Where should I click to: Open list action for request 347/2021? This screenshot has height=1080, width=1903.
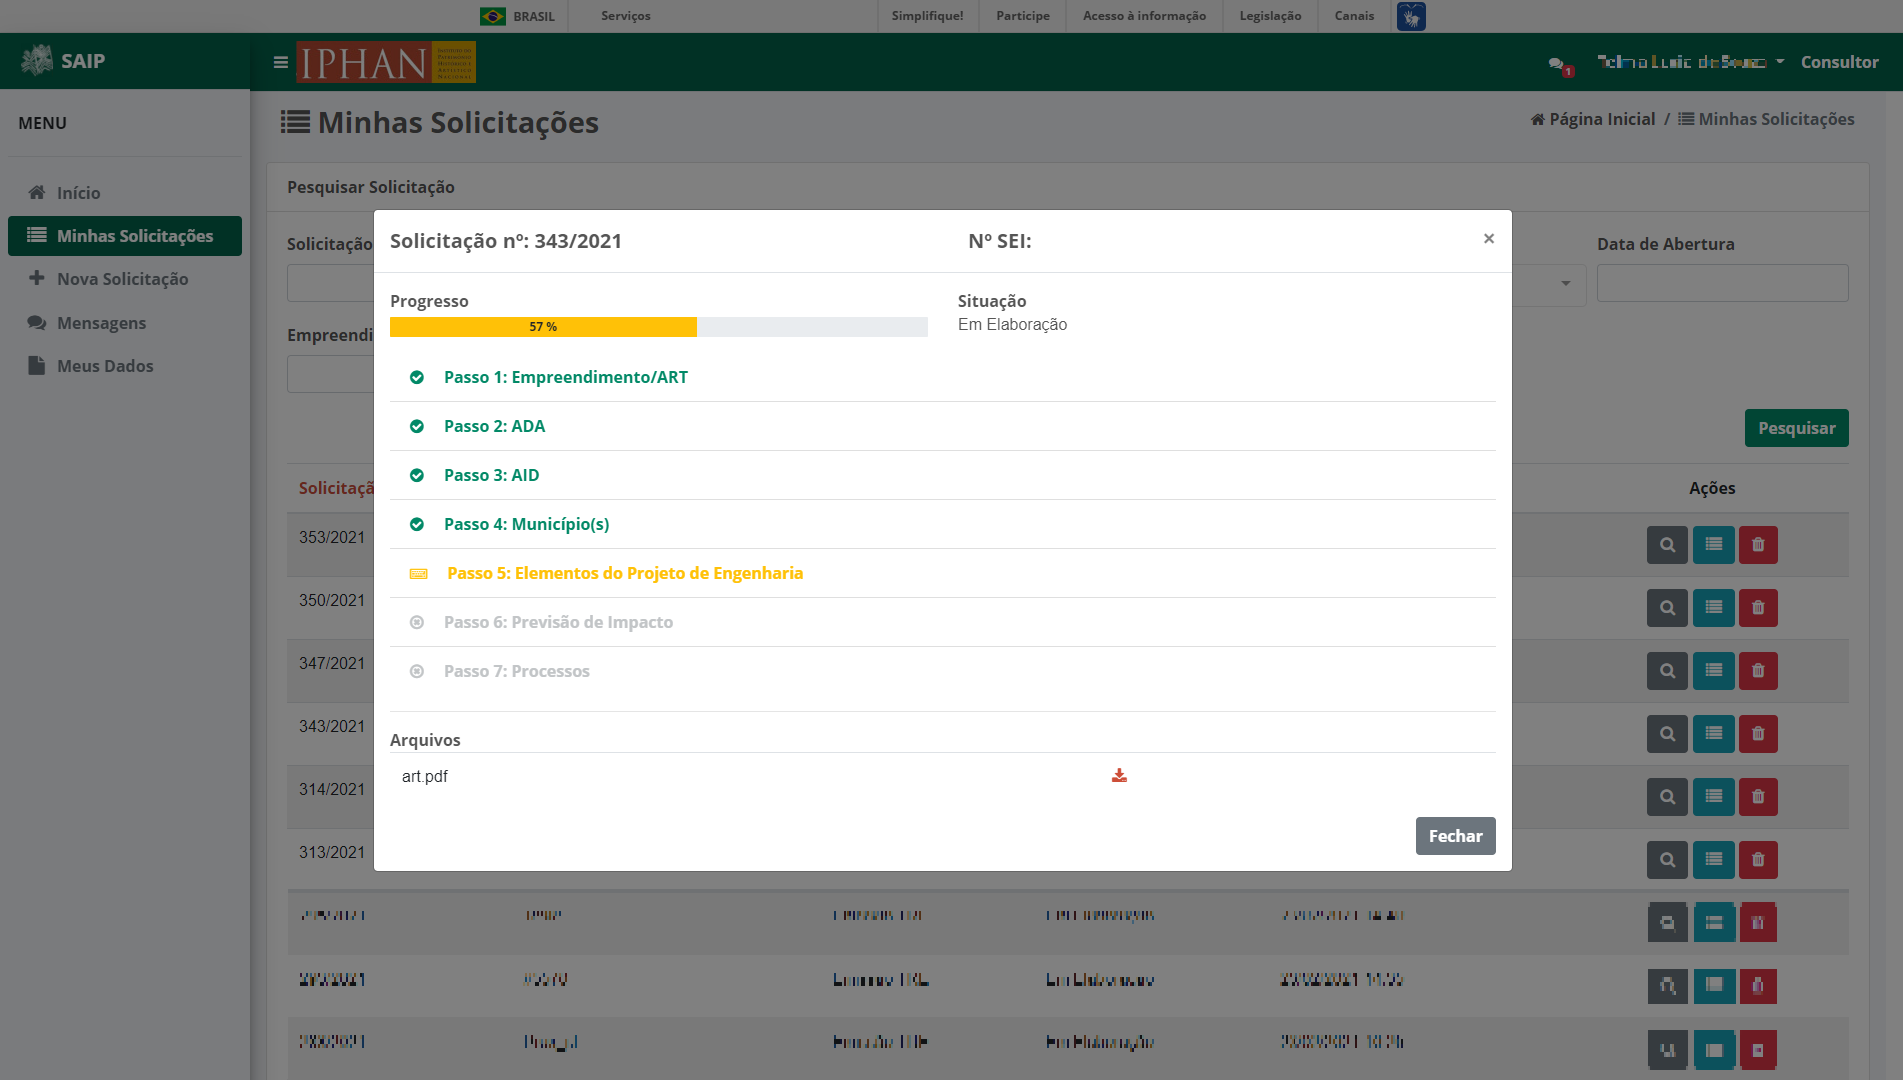1713,671
